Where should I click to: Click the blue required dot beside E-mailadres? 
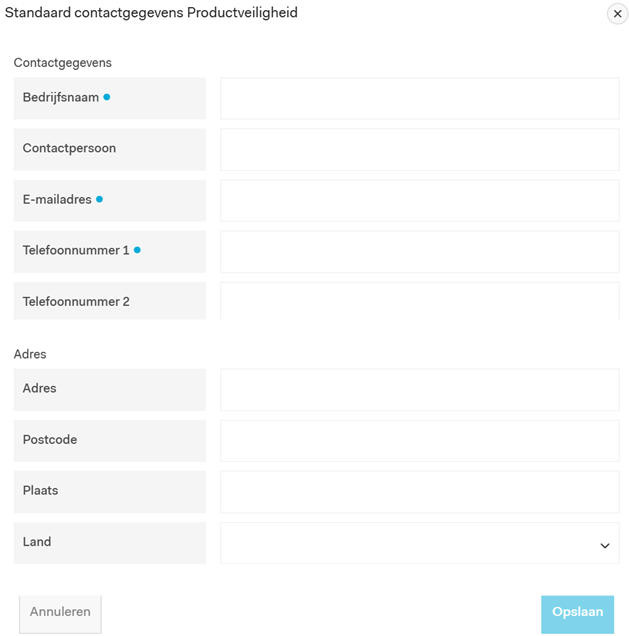(x=99, y=199)
